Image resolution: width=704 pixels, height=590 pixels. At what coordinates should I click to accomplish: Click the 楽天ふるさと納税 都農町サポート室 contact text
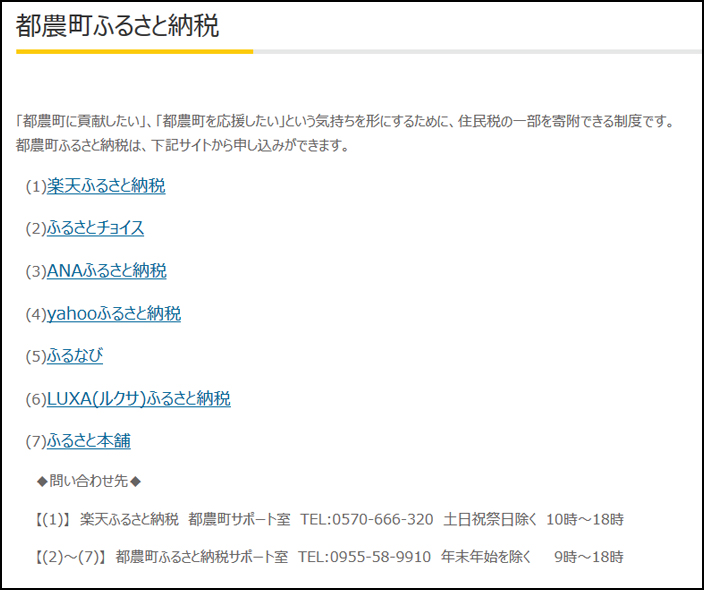[x=185, y=520]
